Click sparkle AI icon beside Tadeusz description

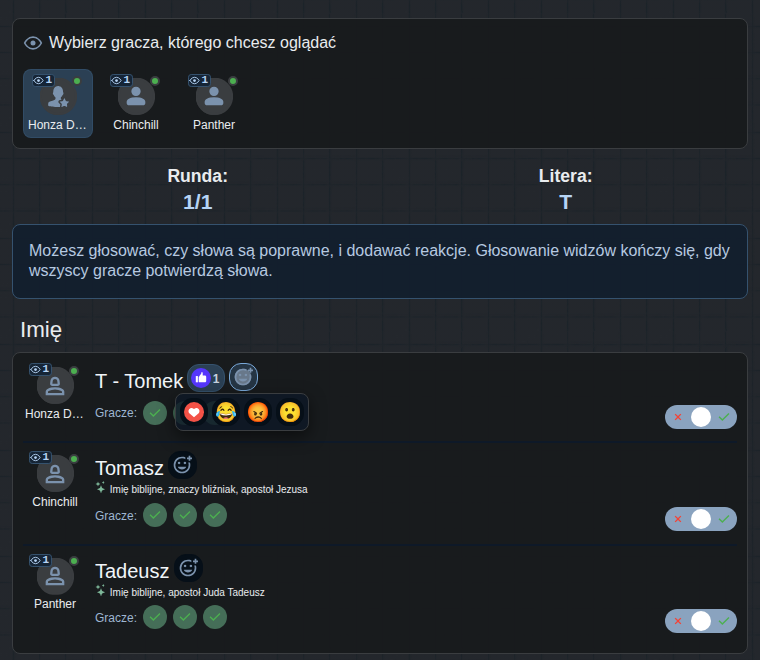tap(100, 591)
